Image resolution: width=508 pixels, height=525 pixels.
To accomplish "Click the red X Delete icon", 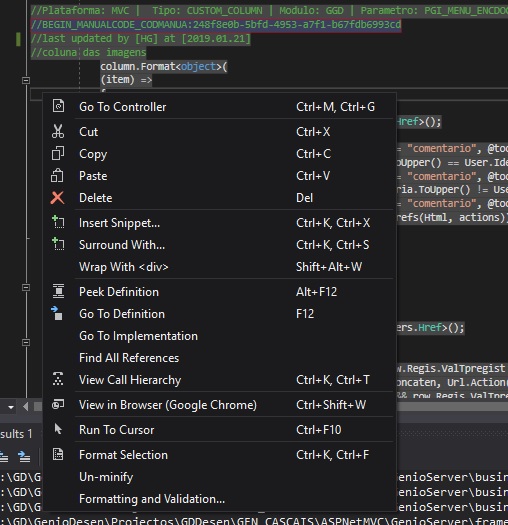I will coord(57,198).
